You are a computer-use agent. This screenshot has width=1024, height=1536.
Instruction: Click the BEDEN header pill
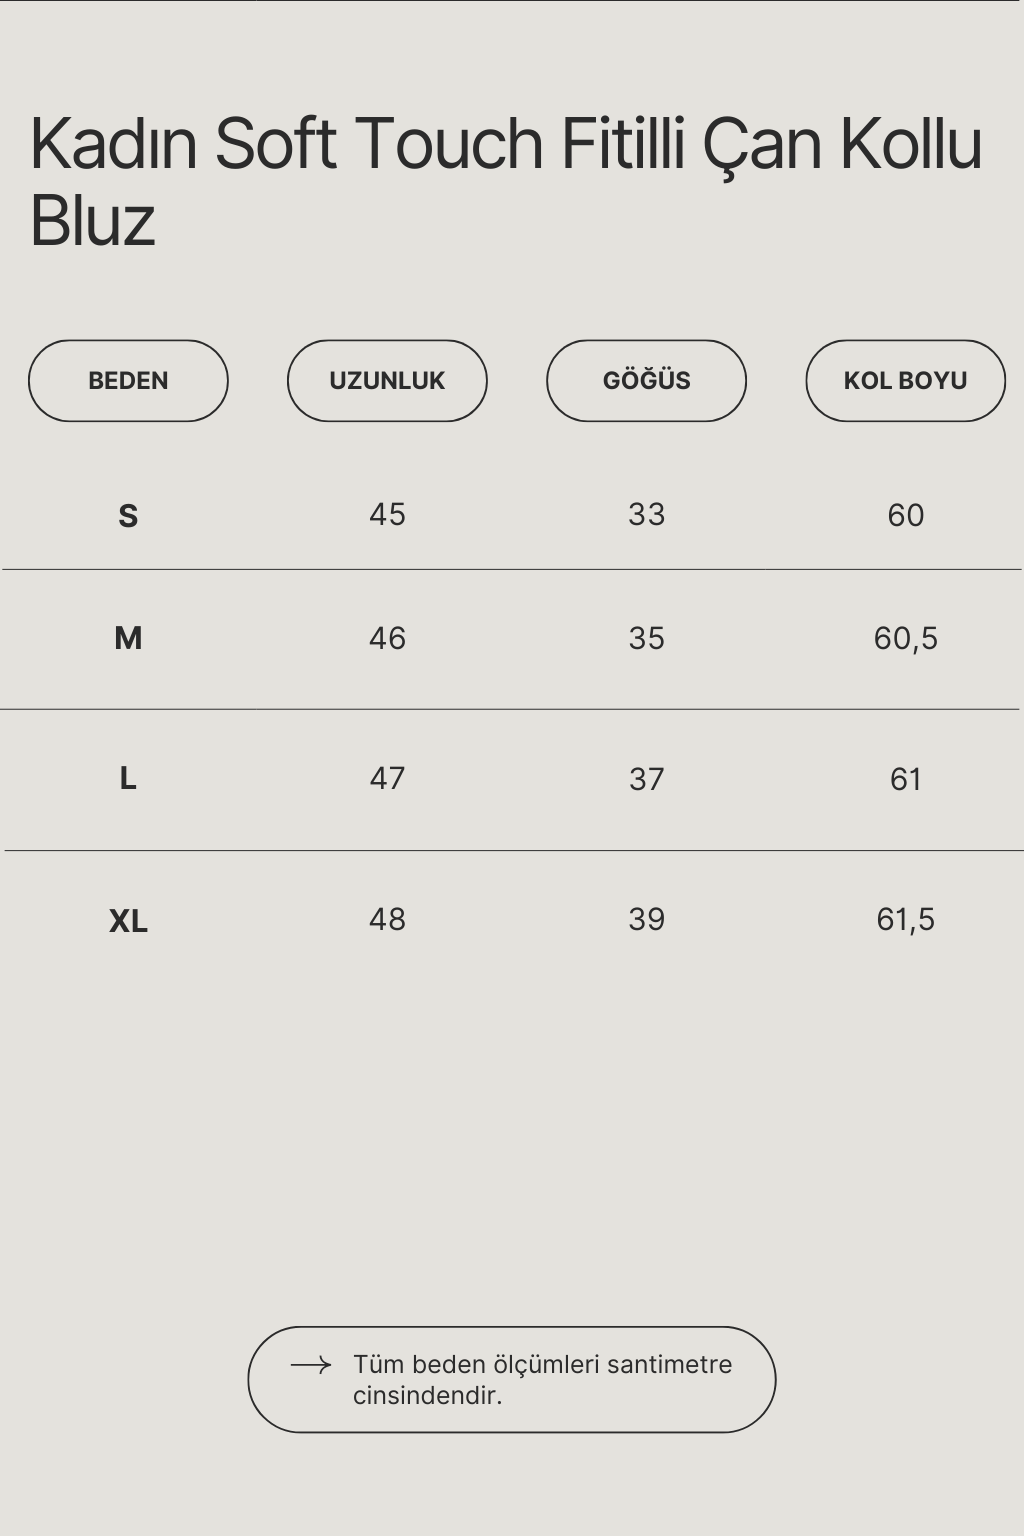[x=128, y=381]
